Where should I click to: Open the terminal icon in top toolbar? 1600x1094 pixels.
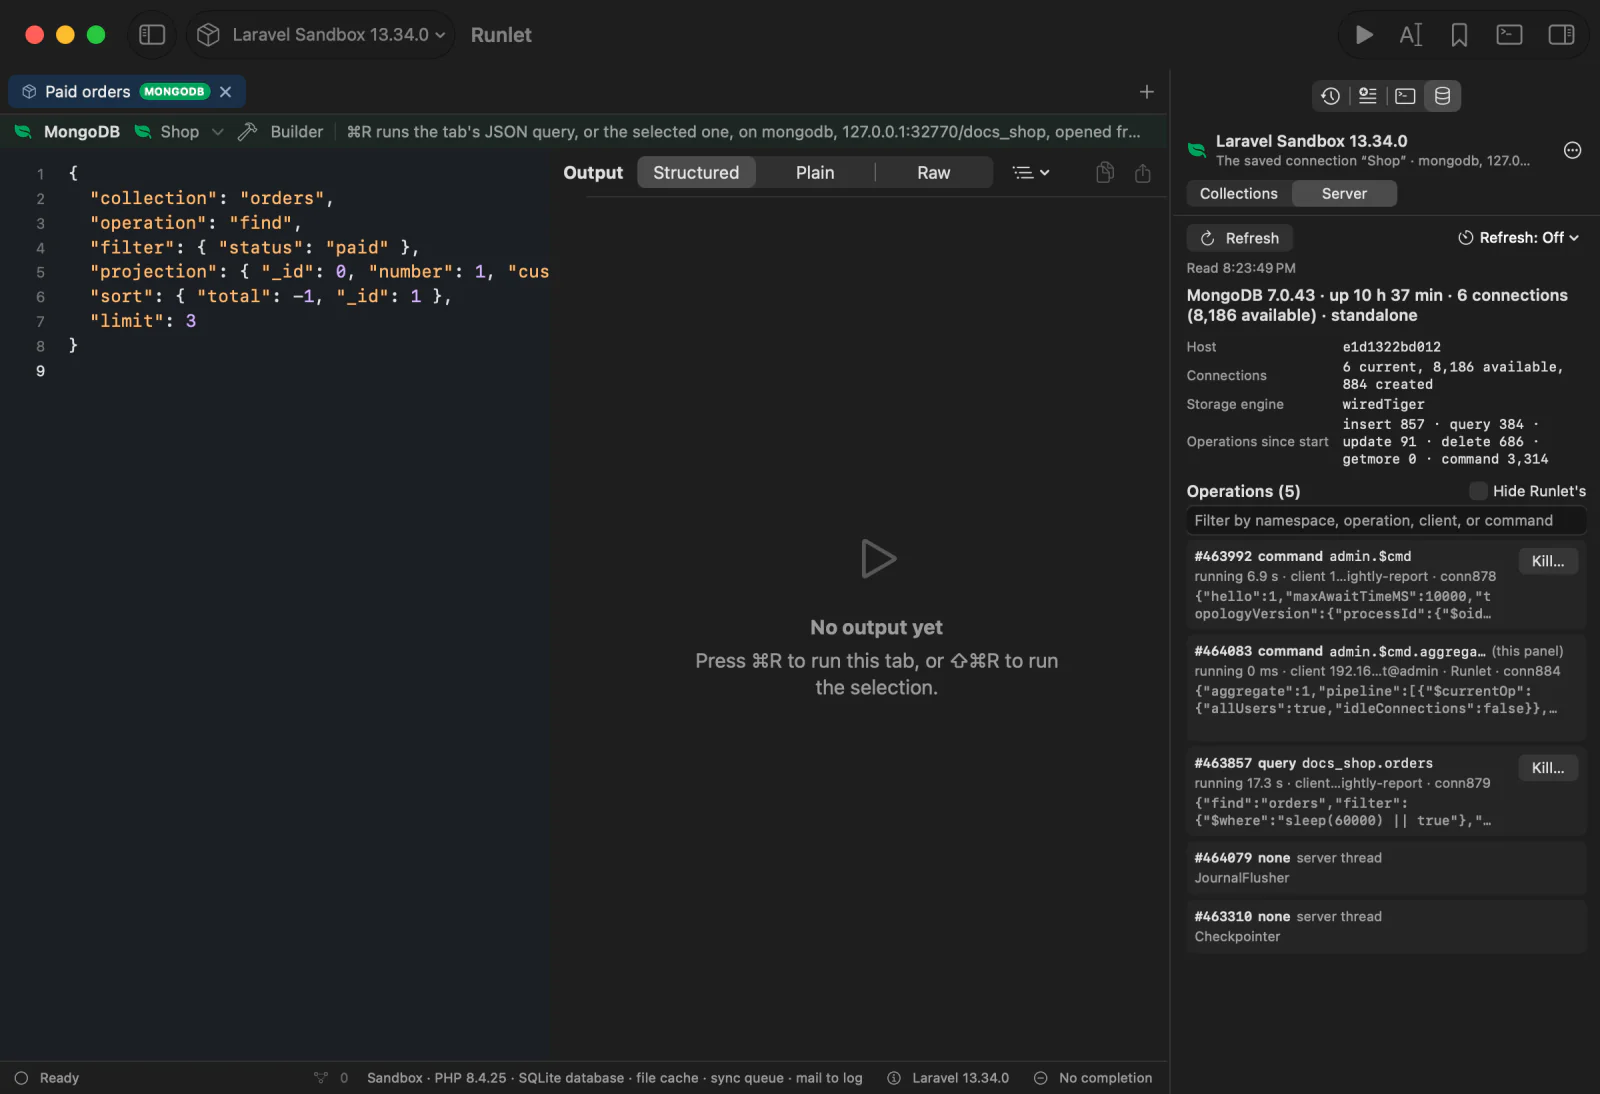click(x=1509, y=35)
